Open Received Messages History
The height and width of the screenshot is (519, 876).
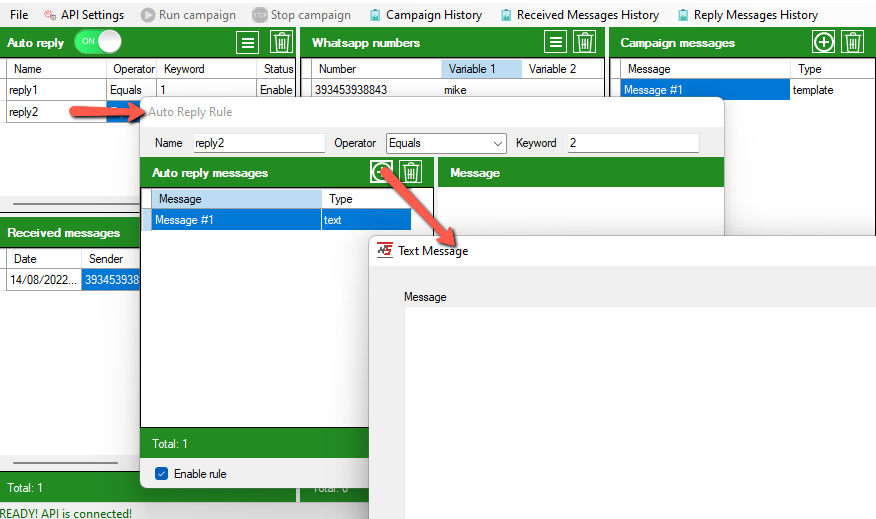click(579, 15)
